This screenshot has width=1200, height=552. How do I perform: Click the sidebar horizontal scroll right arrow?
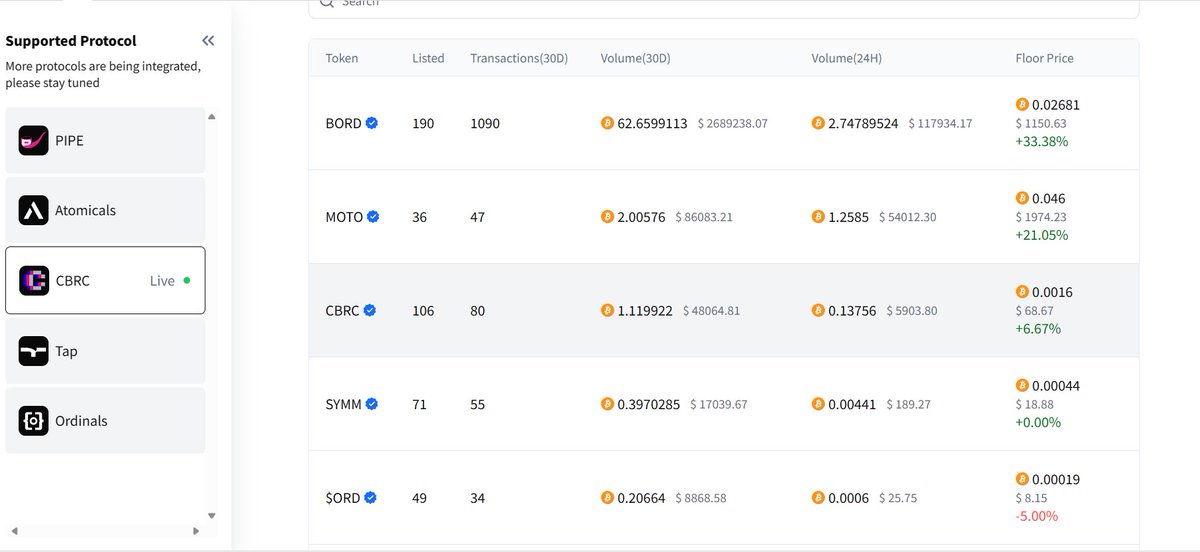coord(196,530)
